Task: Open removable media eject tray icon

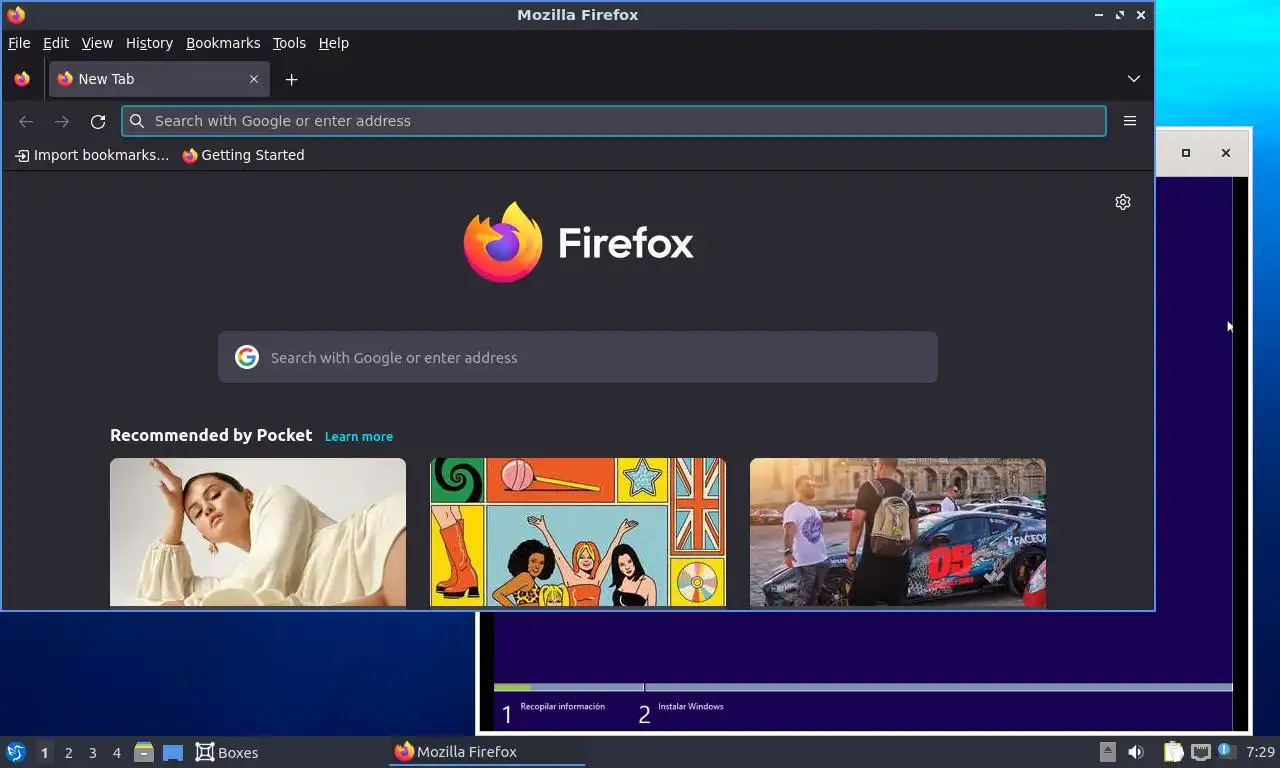Action: [1107, 752]
